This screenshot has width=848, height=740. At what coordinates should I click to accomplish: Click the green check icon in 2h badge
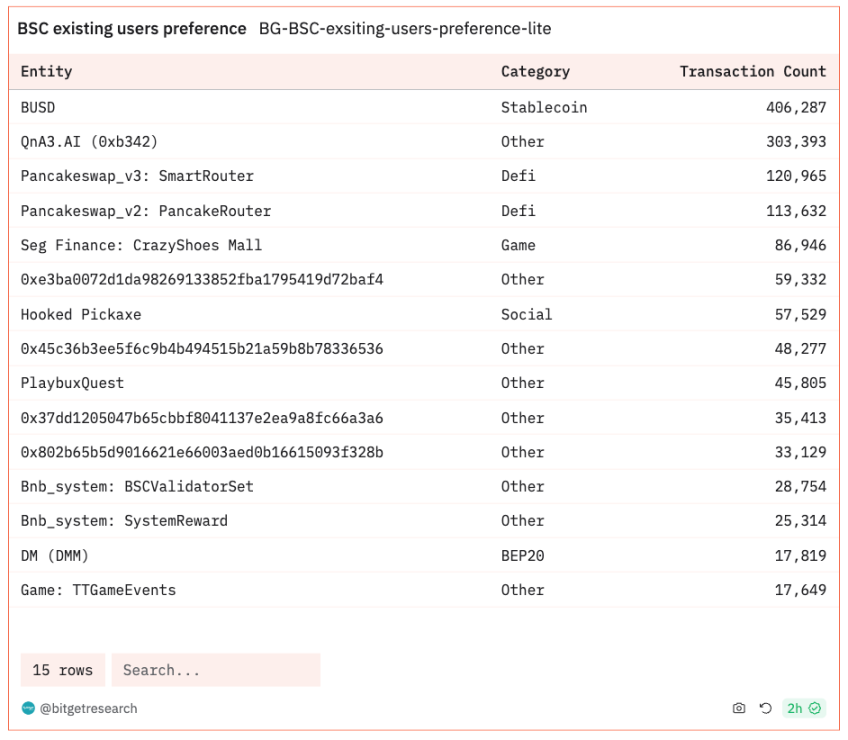click(815, 708)
